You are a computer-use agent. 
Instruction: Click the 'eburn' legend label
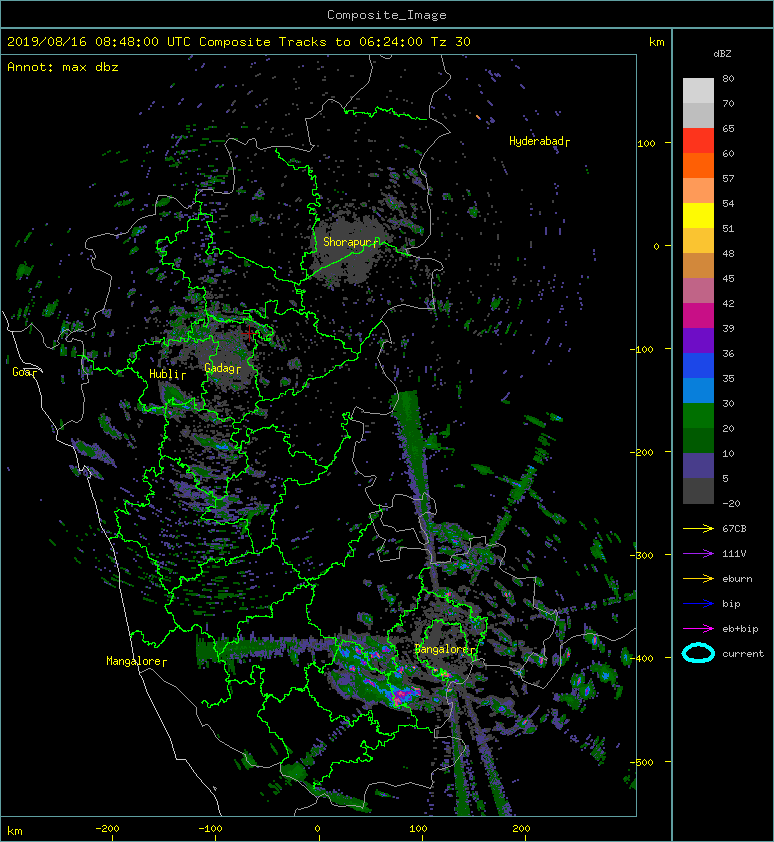[x=737, y=579]
